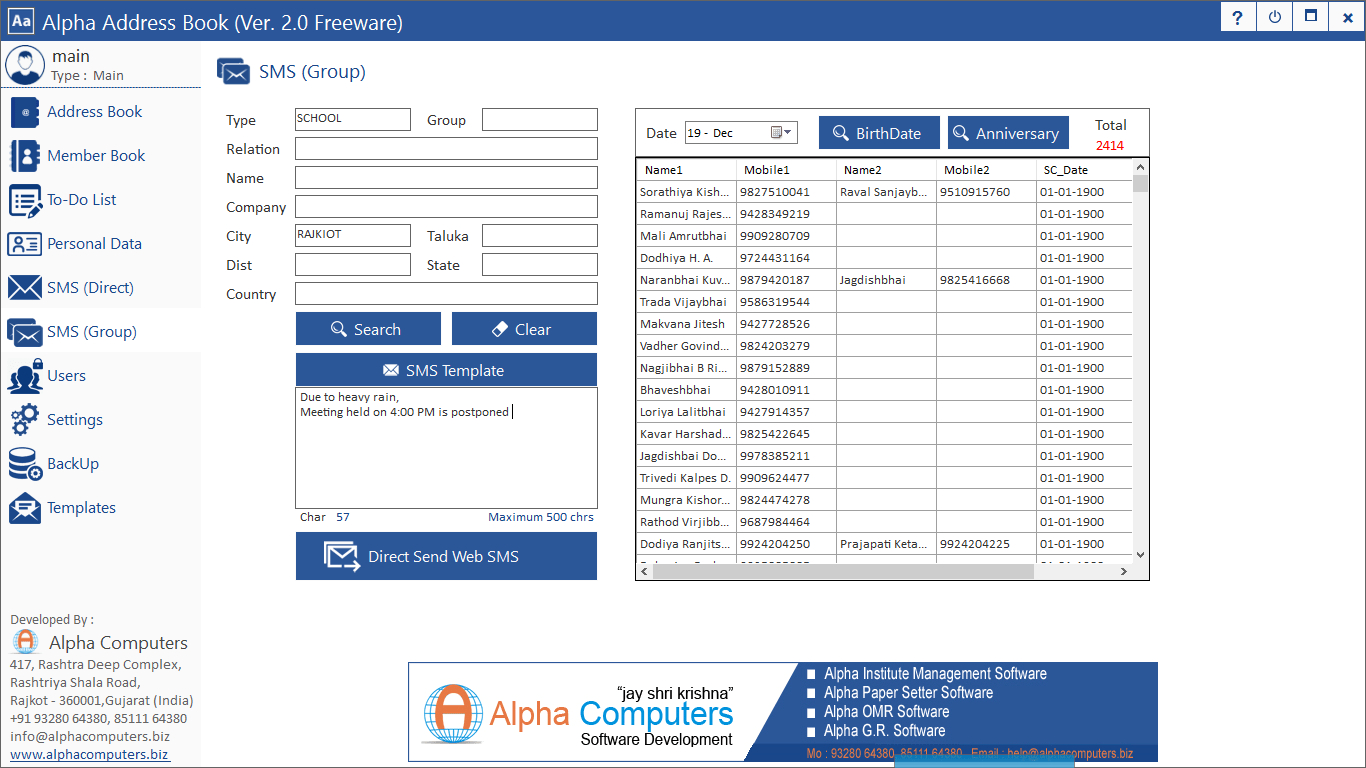The width and height of the screenshot is (1366, 768).
Task: Click the Search button
Action: (368, 328)
